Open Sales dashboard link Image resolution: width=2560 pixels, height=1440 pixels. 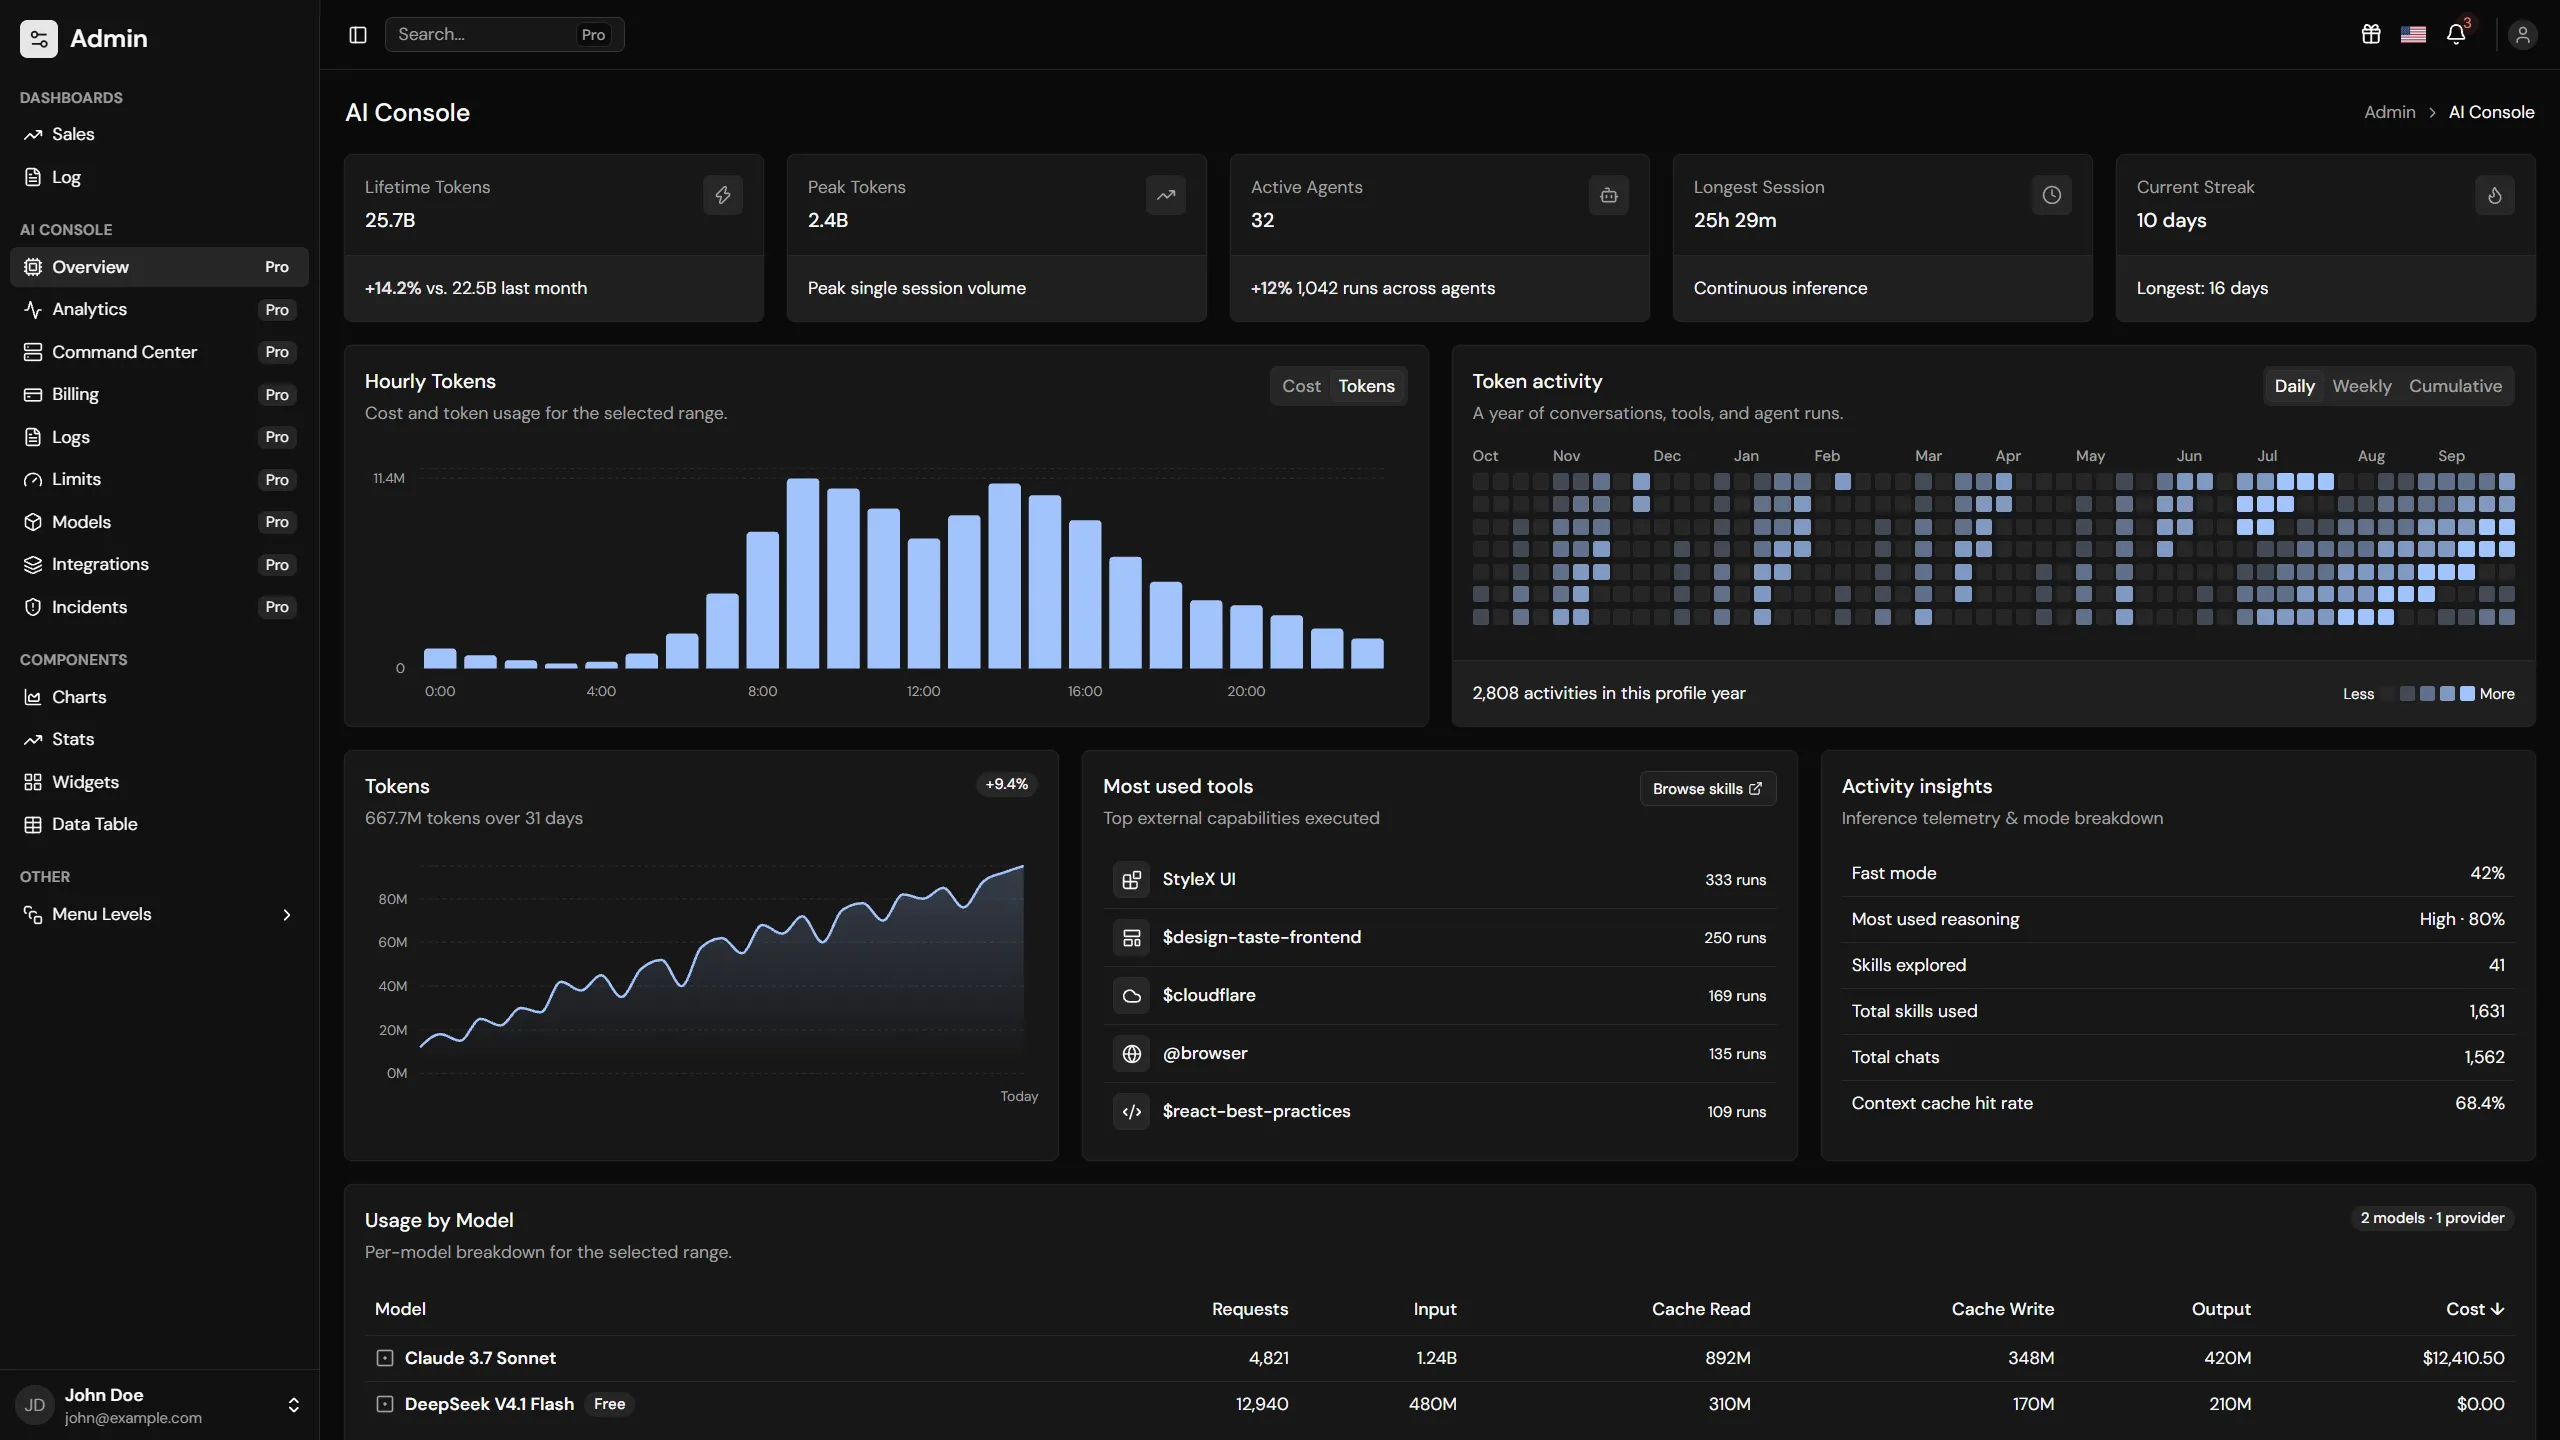pyautogui.click(x=160, y=134)
